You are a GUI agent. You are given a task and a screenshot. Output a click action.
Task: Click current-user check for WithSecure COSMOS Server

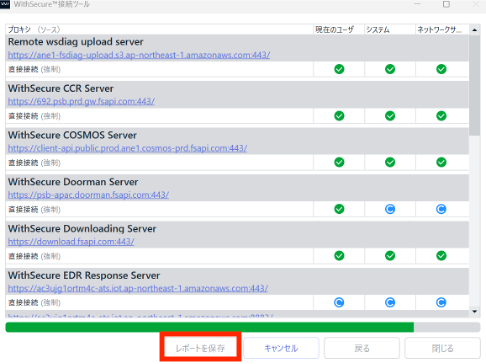(x=339, y=162)
